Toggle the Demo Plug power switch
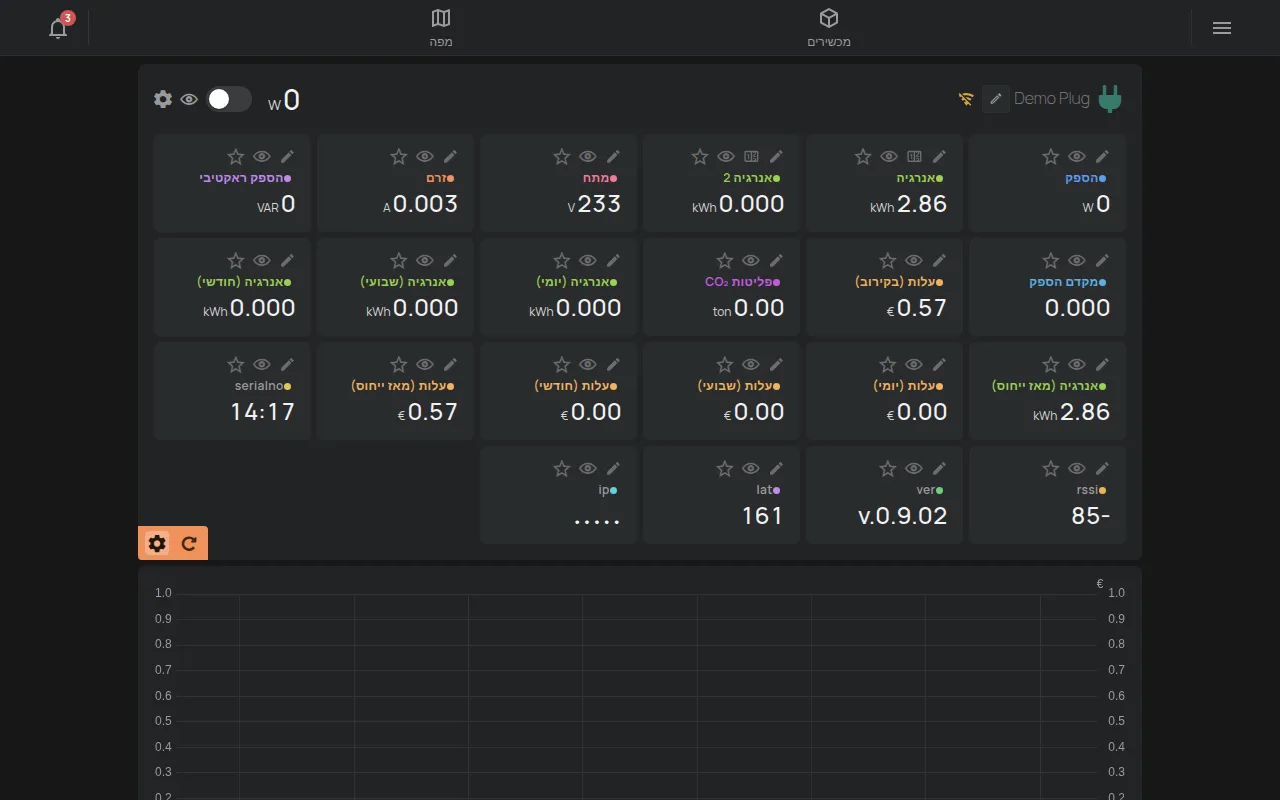 (229, 99)
